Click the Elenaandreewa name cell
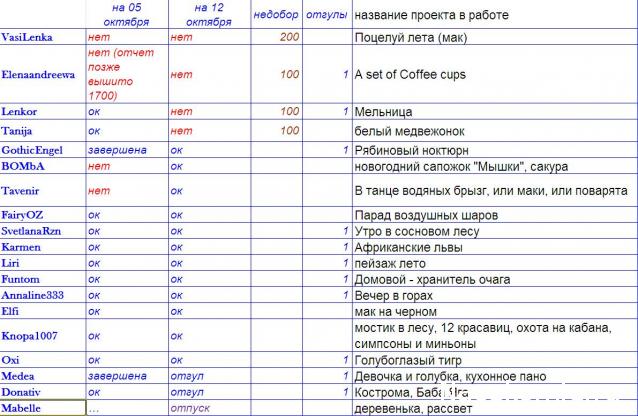638x416 pixels. pyautogui.click(x=41, y=74)
